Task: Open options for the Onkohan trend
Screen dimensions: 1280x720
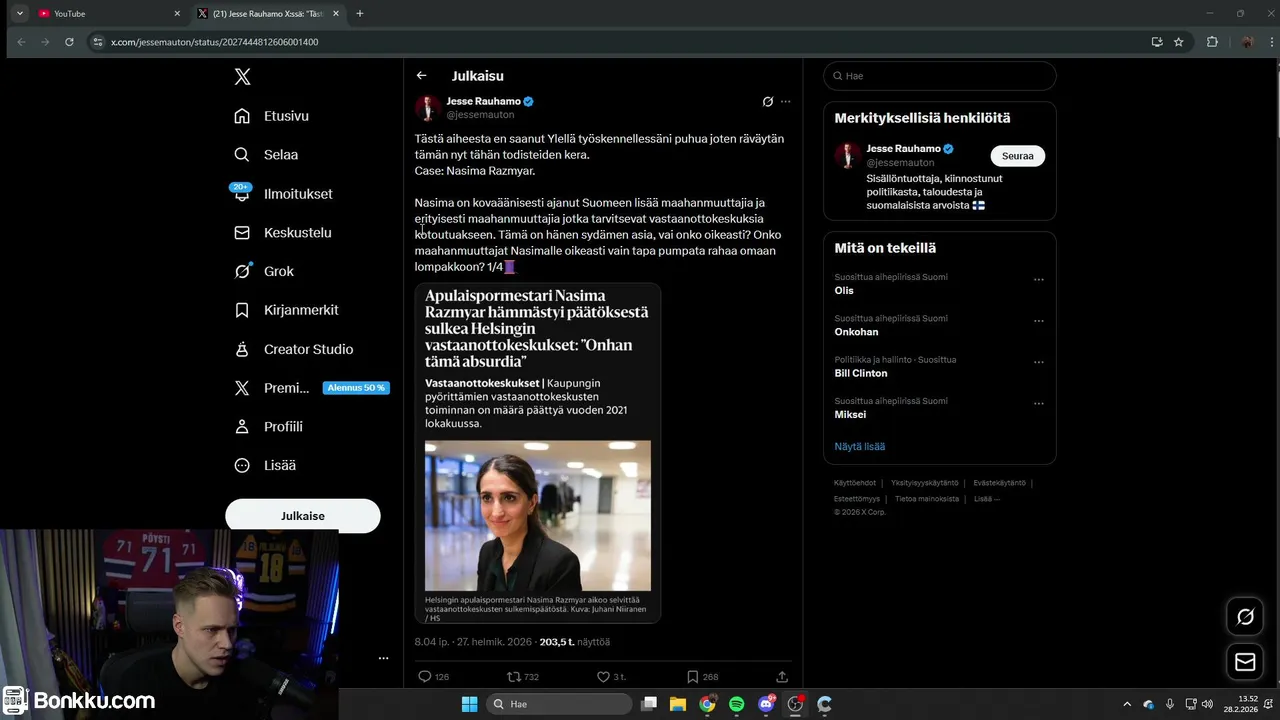Action: point(1038,321)
